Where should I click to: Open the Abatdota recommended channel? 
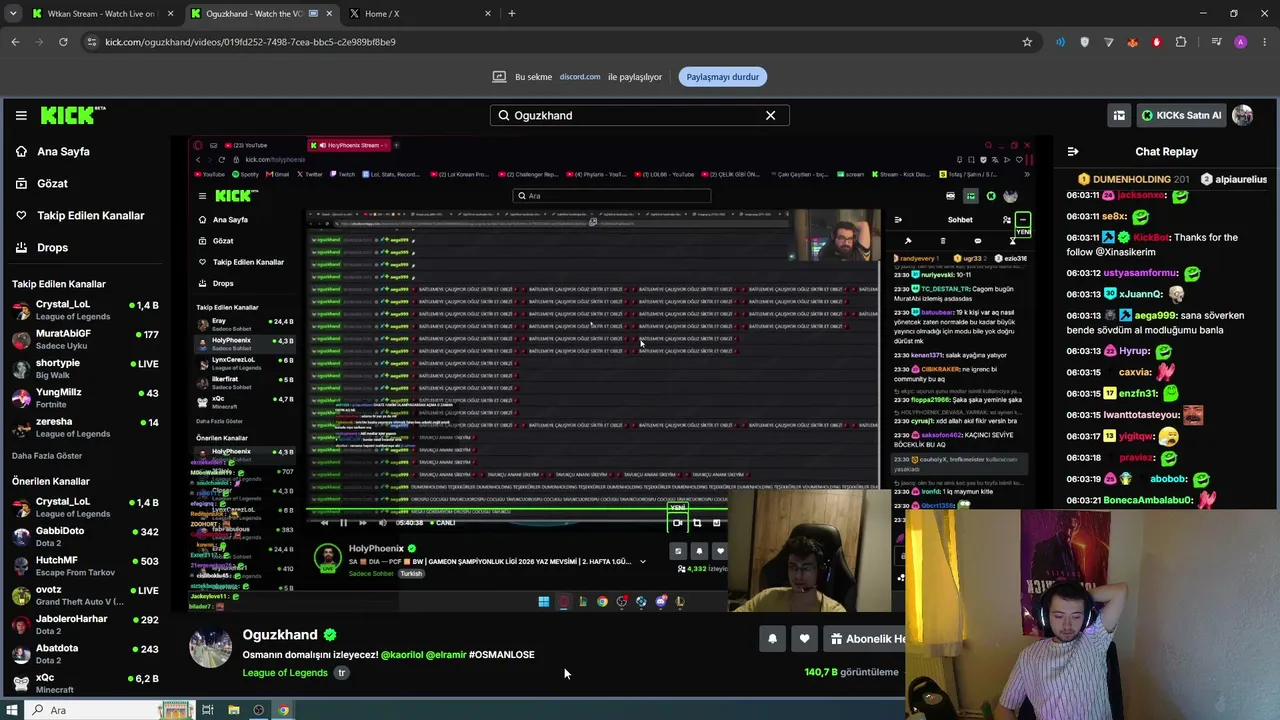click(85, 653)
